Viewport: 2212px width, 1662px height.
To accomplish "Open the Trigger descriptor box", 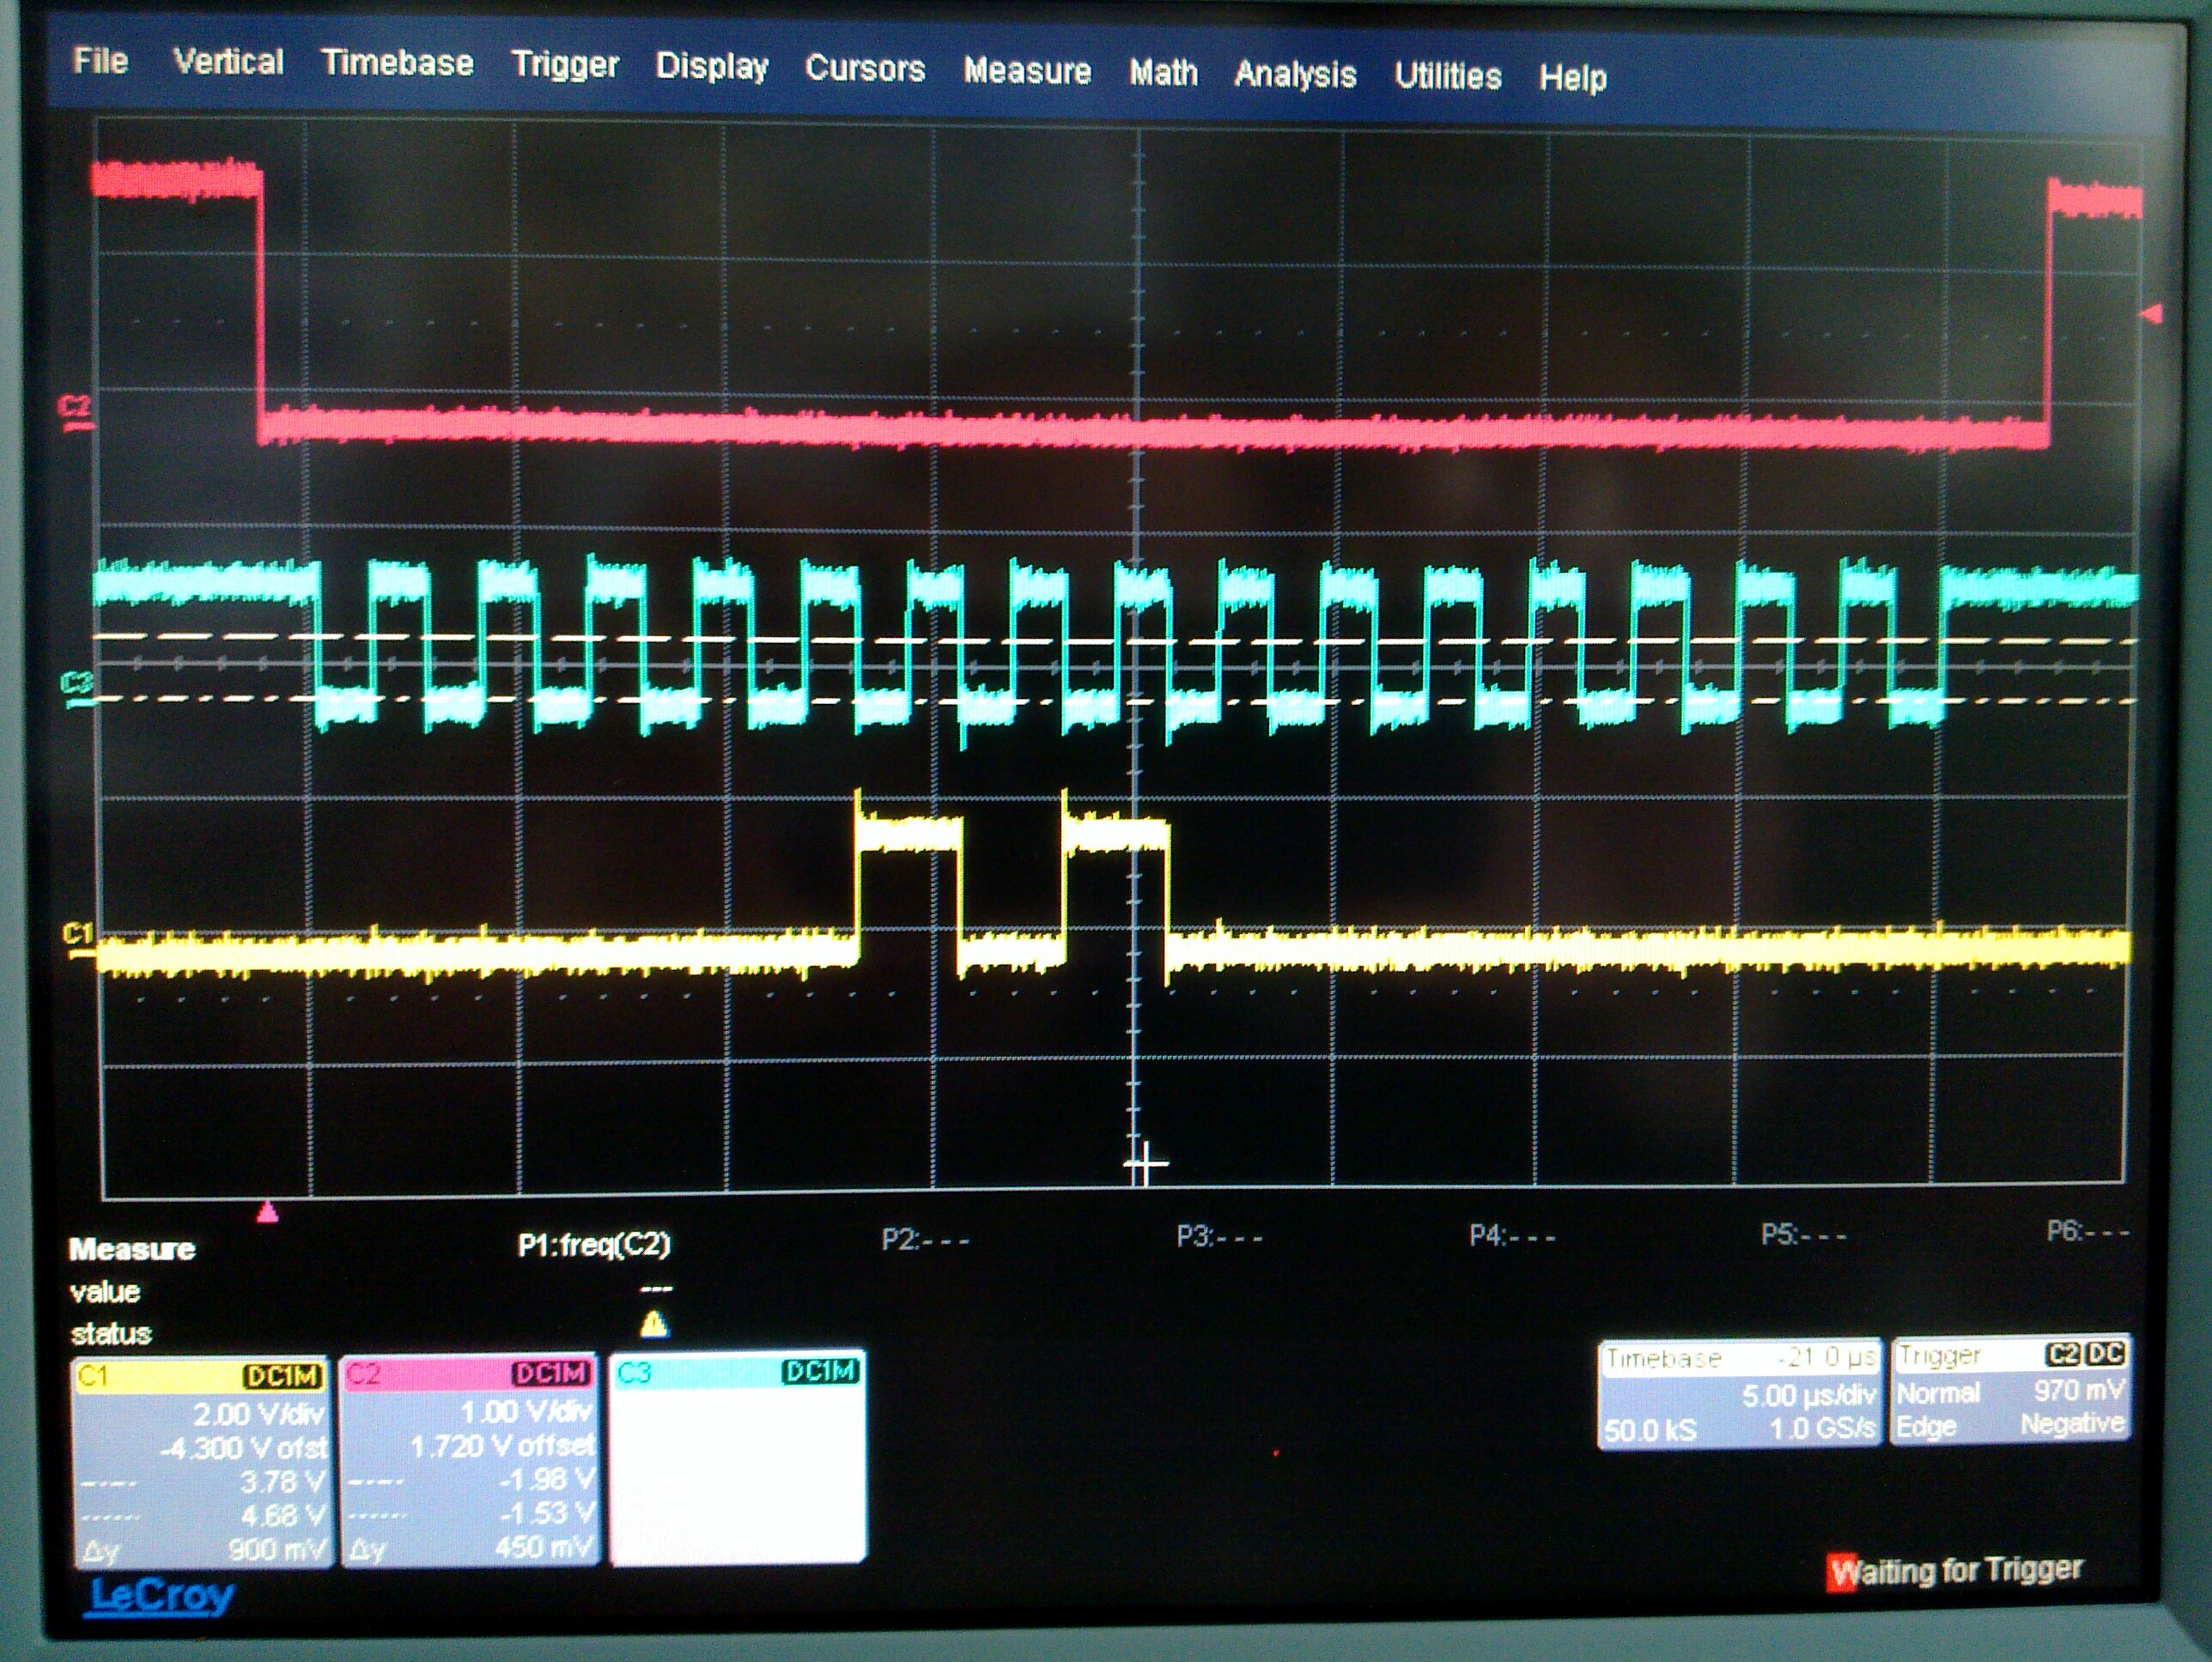I will click(2010, 1391).
